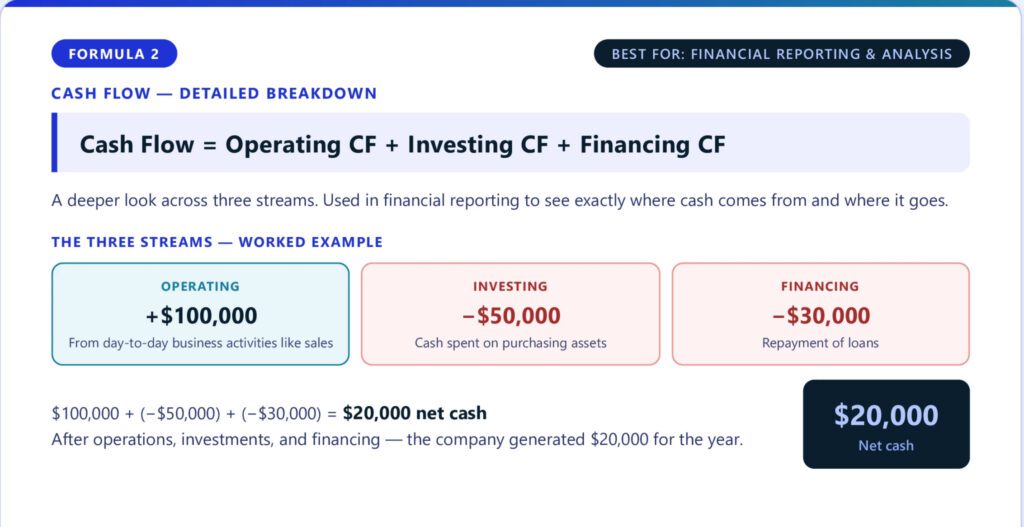
Task: Click the description paragraph about three streams
Action: (x=499, y=200)
